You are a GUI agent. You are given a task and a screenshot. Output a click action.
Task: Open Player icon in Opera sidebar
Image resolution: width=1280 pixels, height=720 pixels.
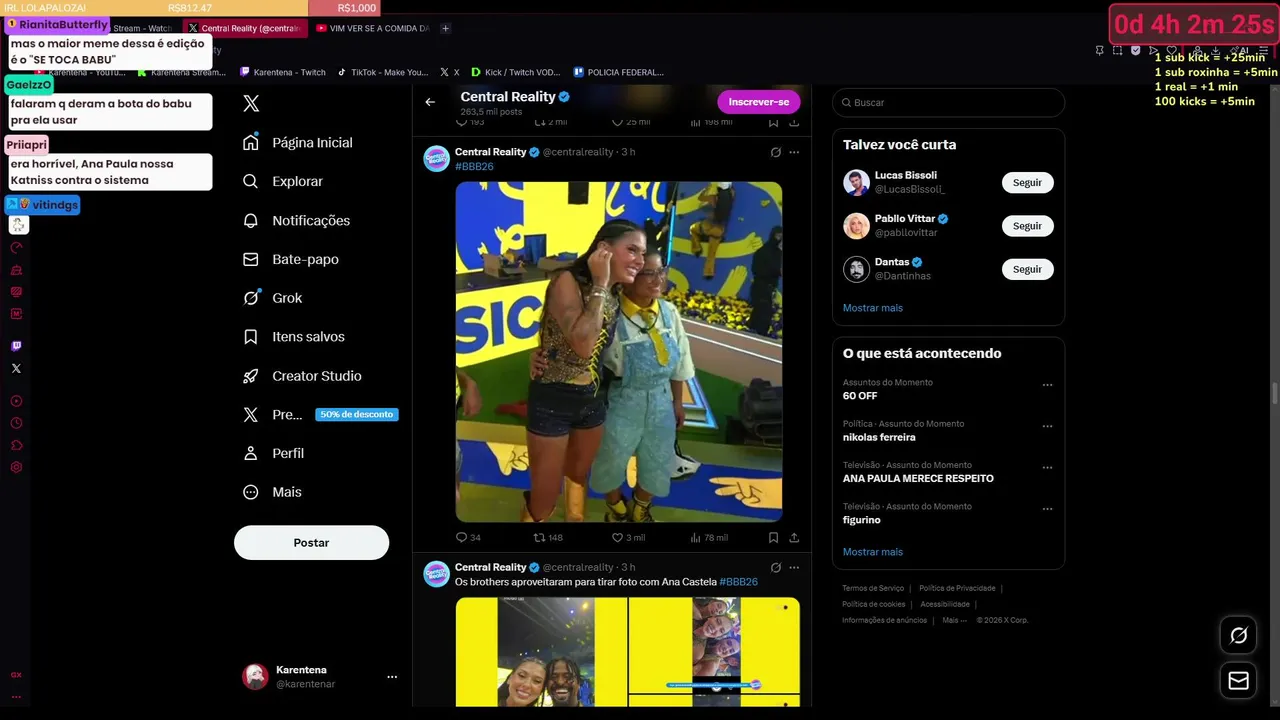16,401
